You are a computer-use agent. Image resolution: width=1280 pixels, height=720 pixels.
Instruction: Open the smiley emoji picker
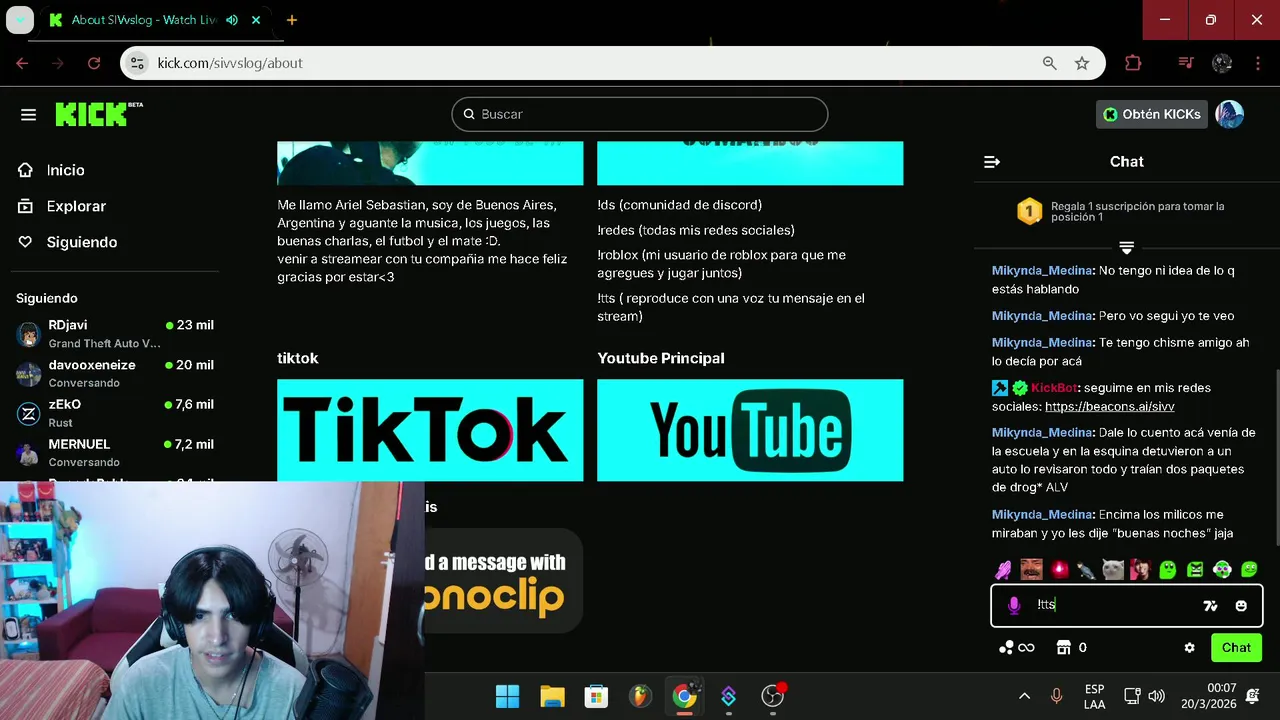(1241, 605)
